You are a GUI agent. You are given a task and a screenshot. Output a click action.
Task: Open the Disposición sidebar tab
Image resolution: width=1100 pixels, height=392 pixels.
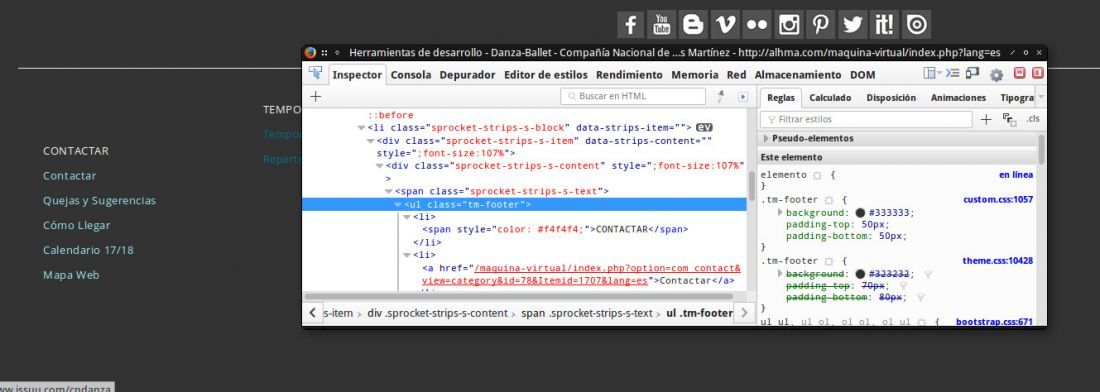(x=891, y=97)
